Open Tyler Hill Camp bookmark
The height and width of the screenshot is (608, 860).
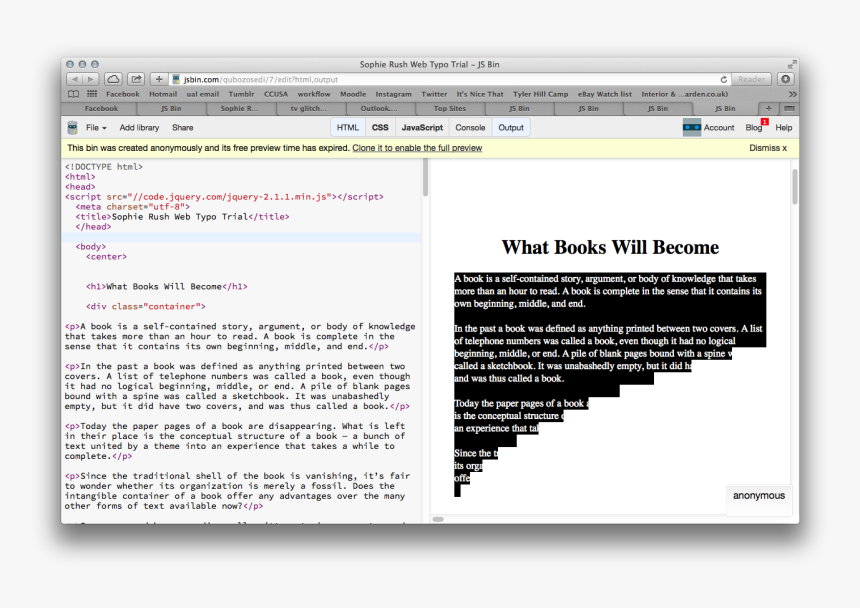click(x=540, y=94)
